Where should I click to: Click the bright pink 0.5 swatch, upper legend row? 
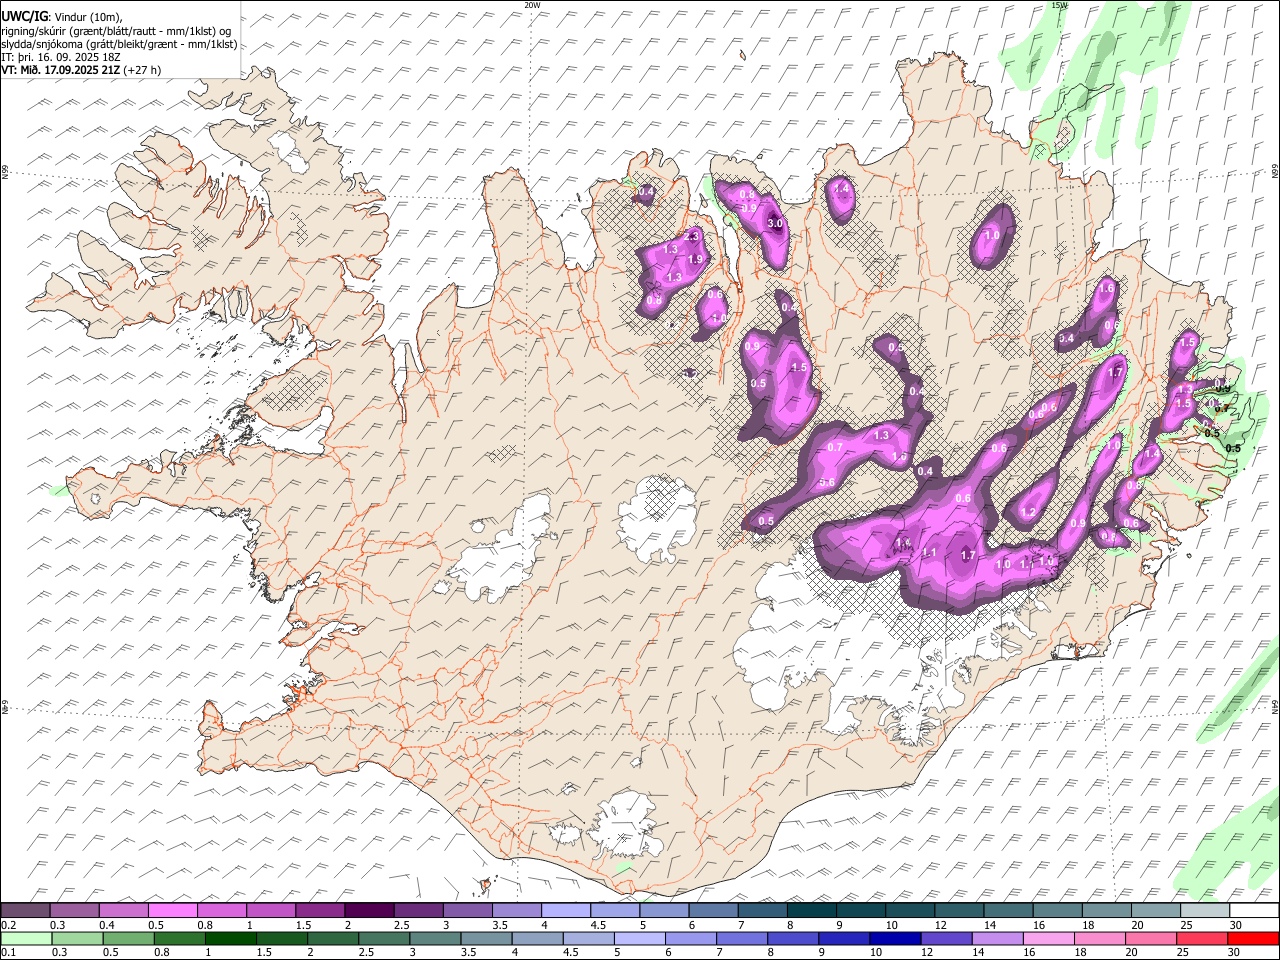(172, 911)
